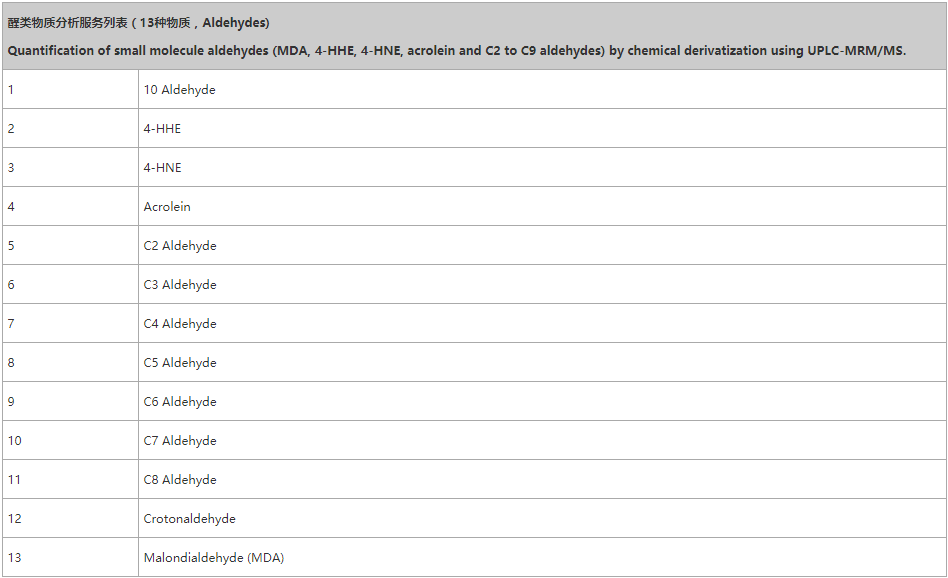Select the Acrolein cell
The image size is (948, 578).
[167, 207]
